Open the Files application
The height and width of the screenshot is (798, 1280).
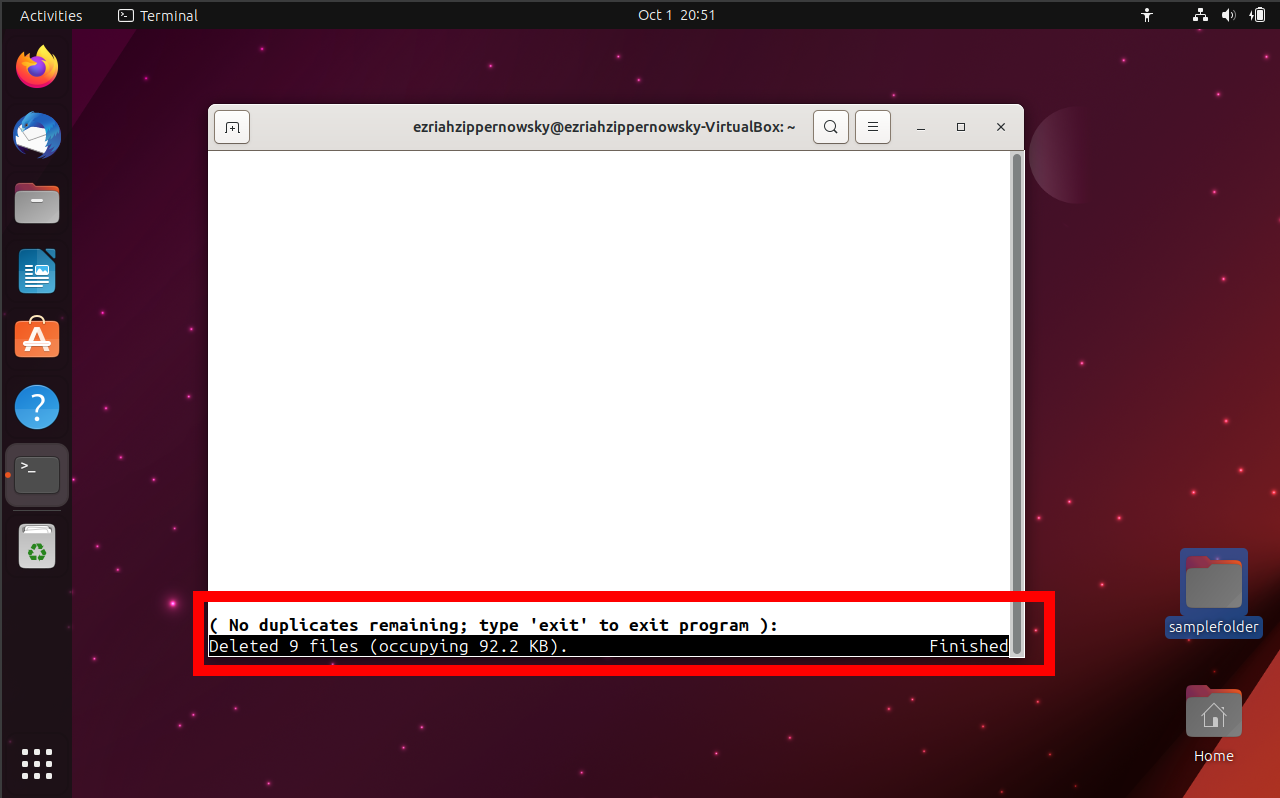pyautogui.click(x=36, y=203)
